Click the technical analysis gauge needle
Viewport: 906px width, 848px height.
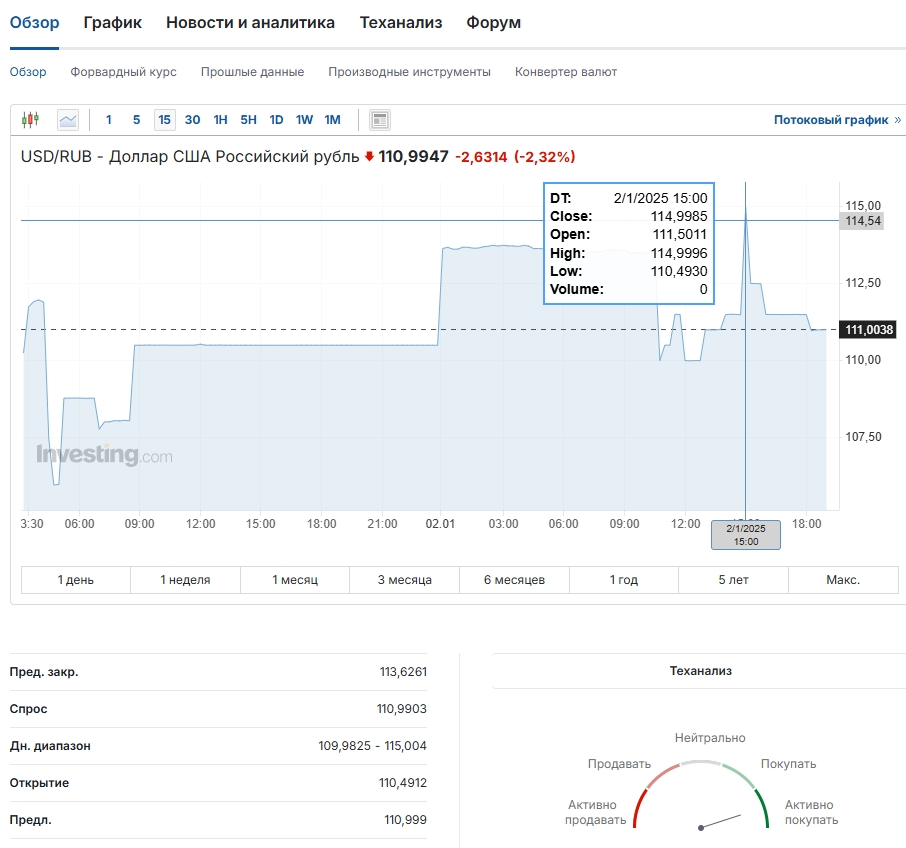[x=720, y=821]
